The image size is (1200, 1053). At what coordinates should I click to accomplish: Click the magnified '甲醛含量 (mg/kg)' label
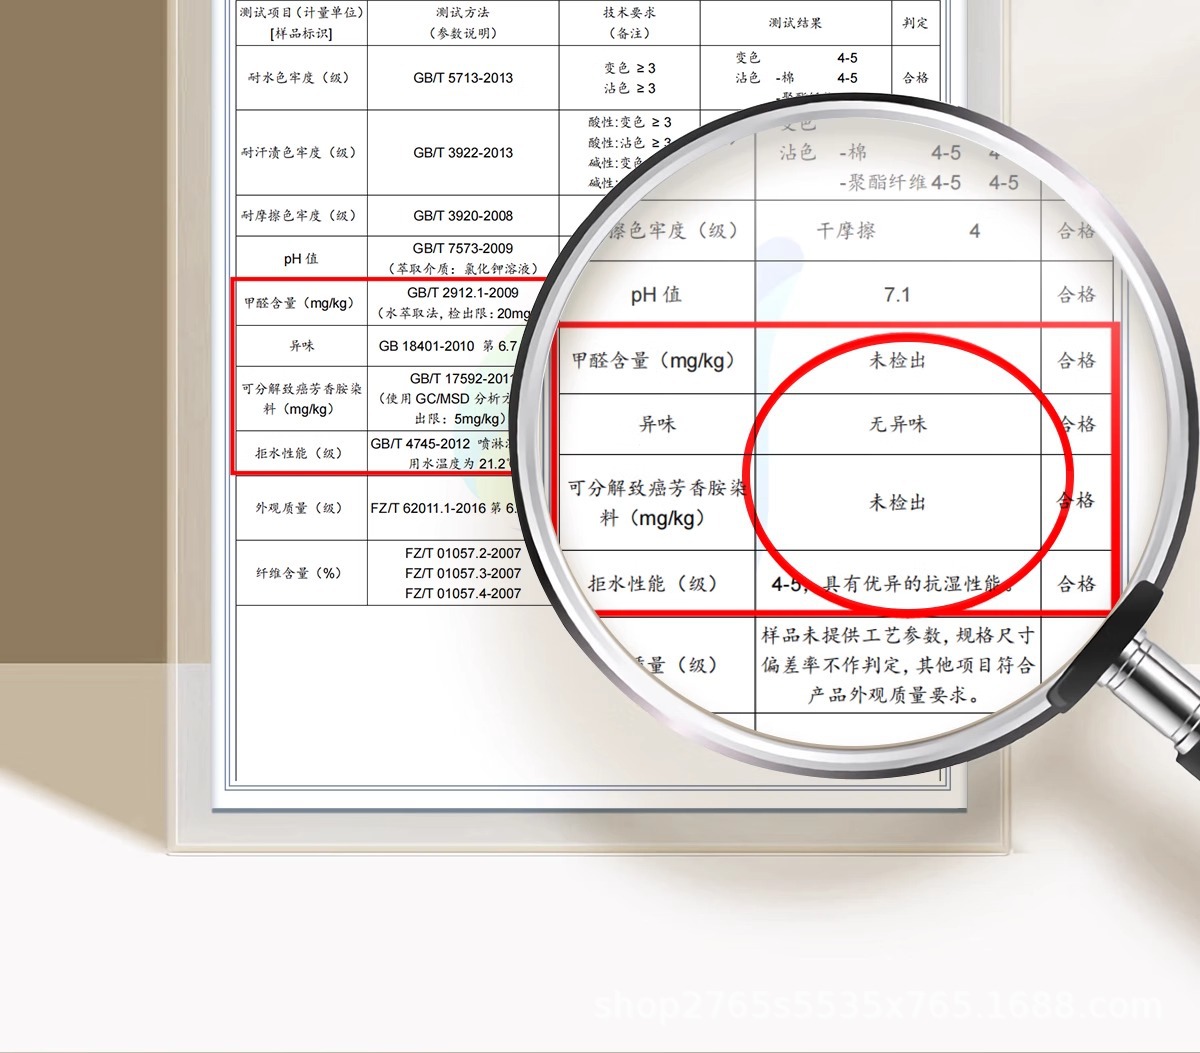[653, 360]
